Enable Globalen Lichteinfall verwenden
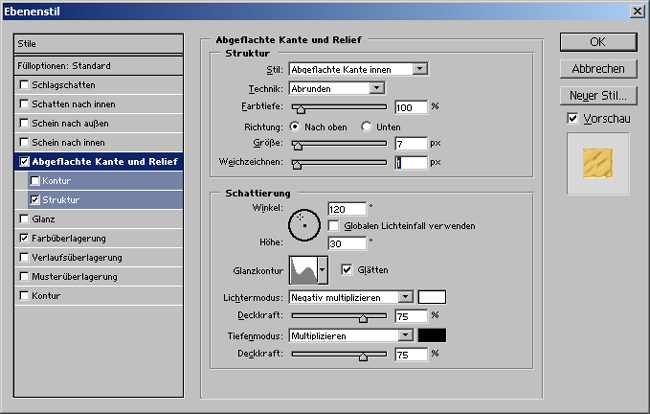This screenshot has height=414, width=650. (334, 226)
